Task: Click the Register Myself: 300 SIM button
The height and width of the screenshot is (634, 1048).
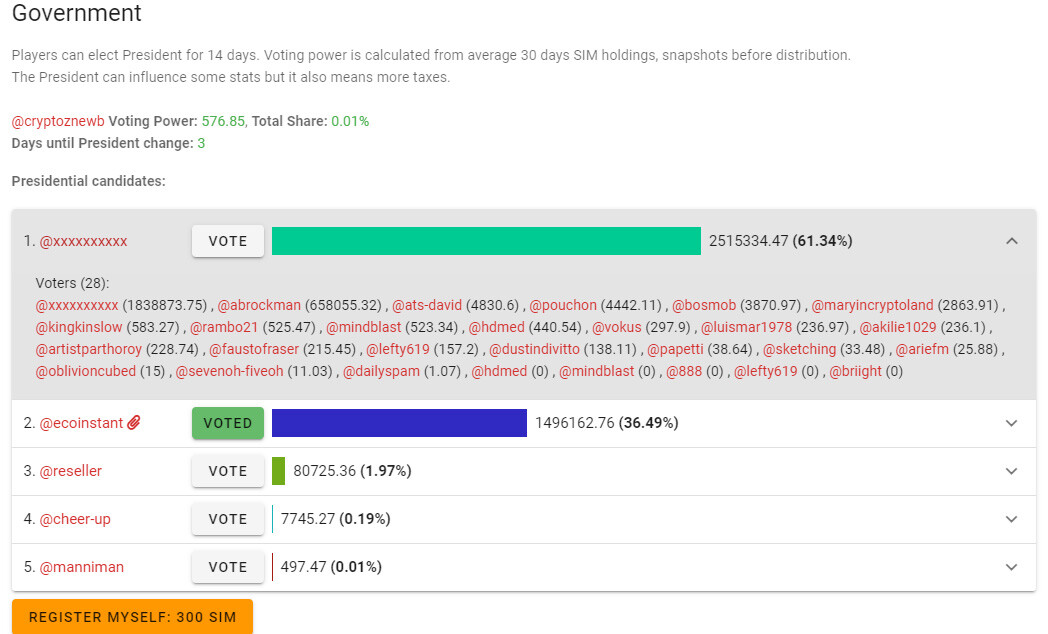Action: [132, 617]
